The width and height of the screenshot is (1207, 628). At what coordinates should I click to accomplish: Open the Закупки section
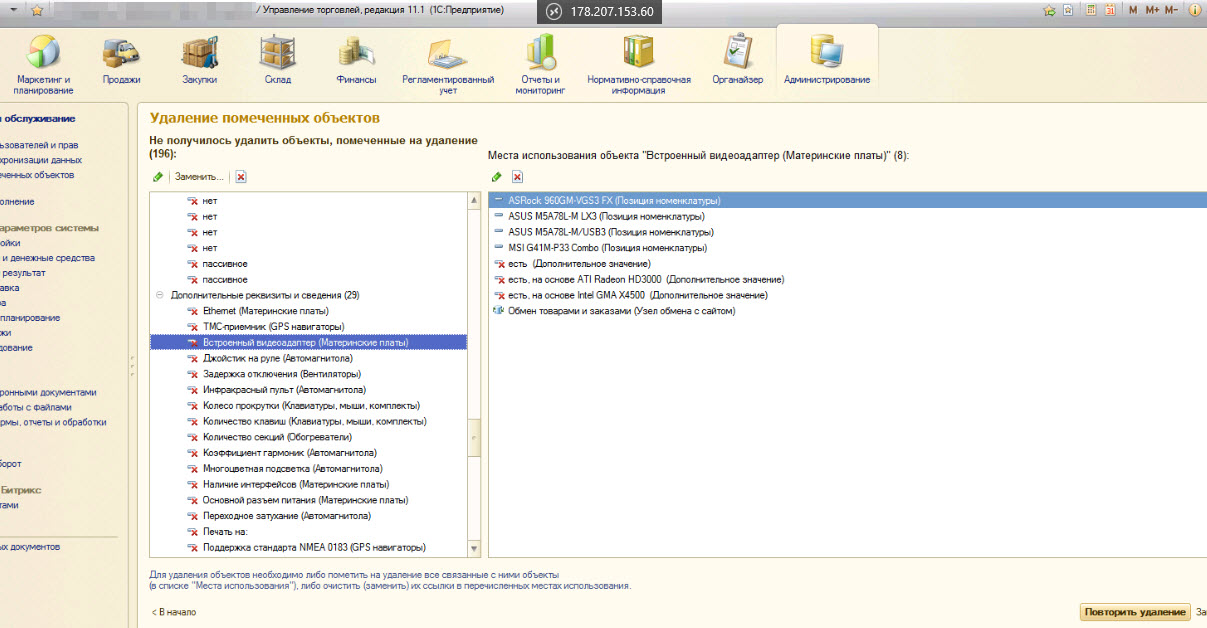pos(199,60)
